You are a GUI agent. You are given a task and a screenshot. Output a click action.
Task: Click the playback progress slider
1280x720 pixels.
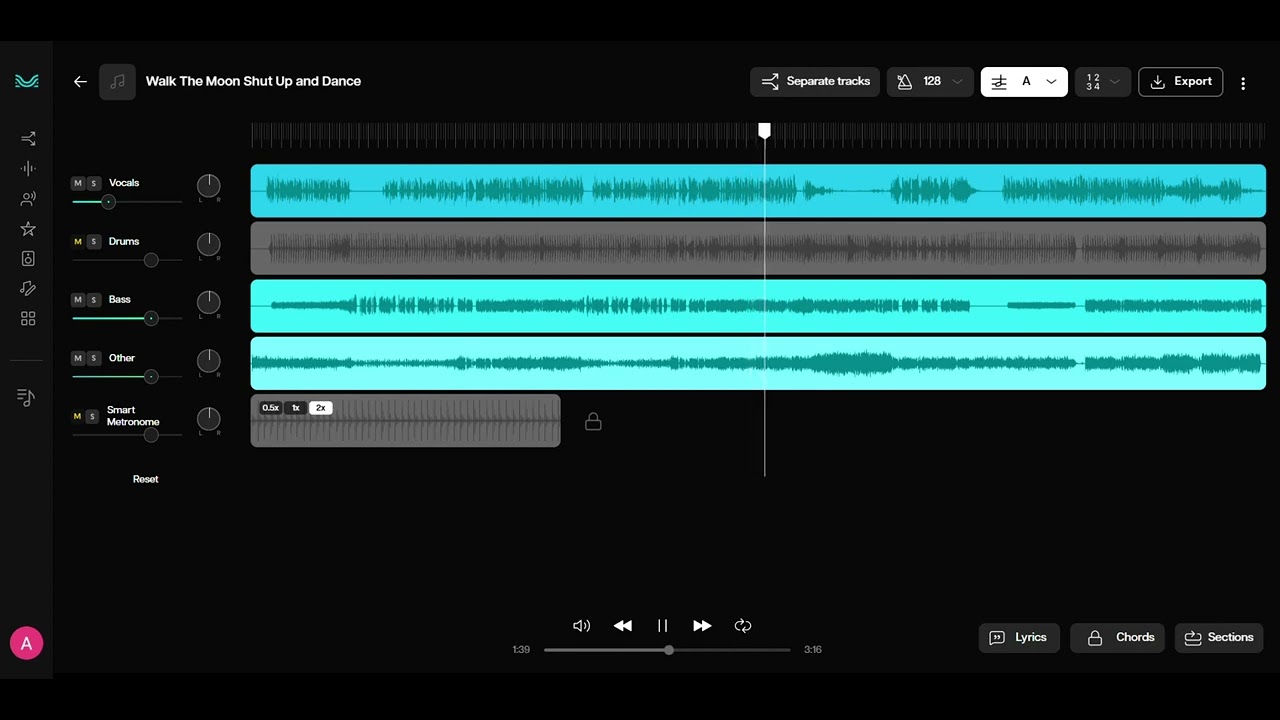pos(667,650)
